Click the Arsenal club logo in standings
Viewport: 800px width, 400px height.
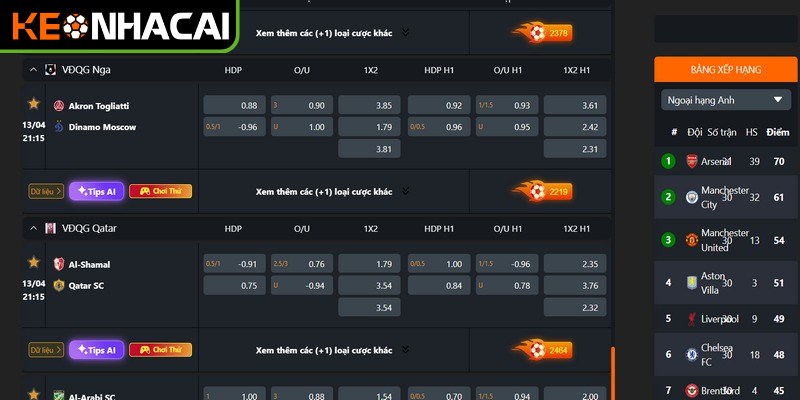pos(692,162)
